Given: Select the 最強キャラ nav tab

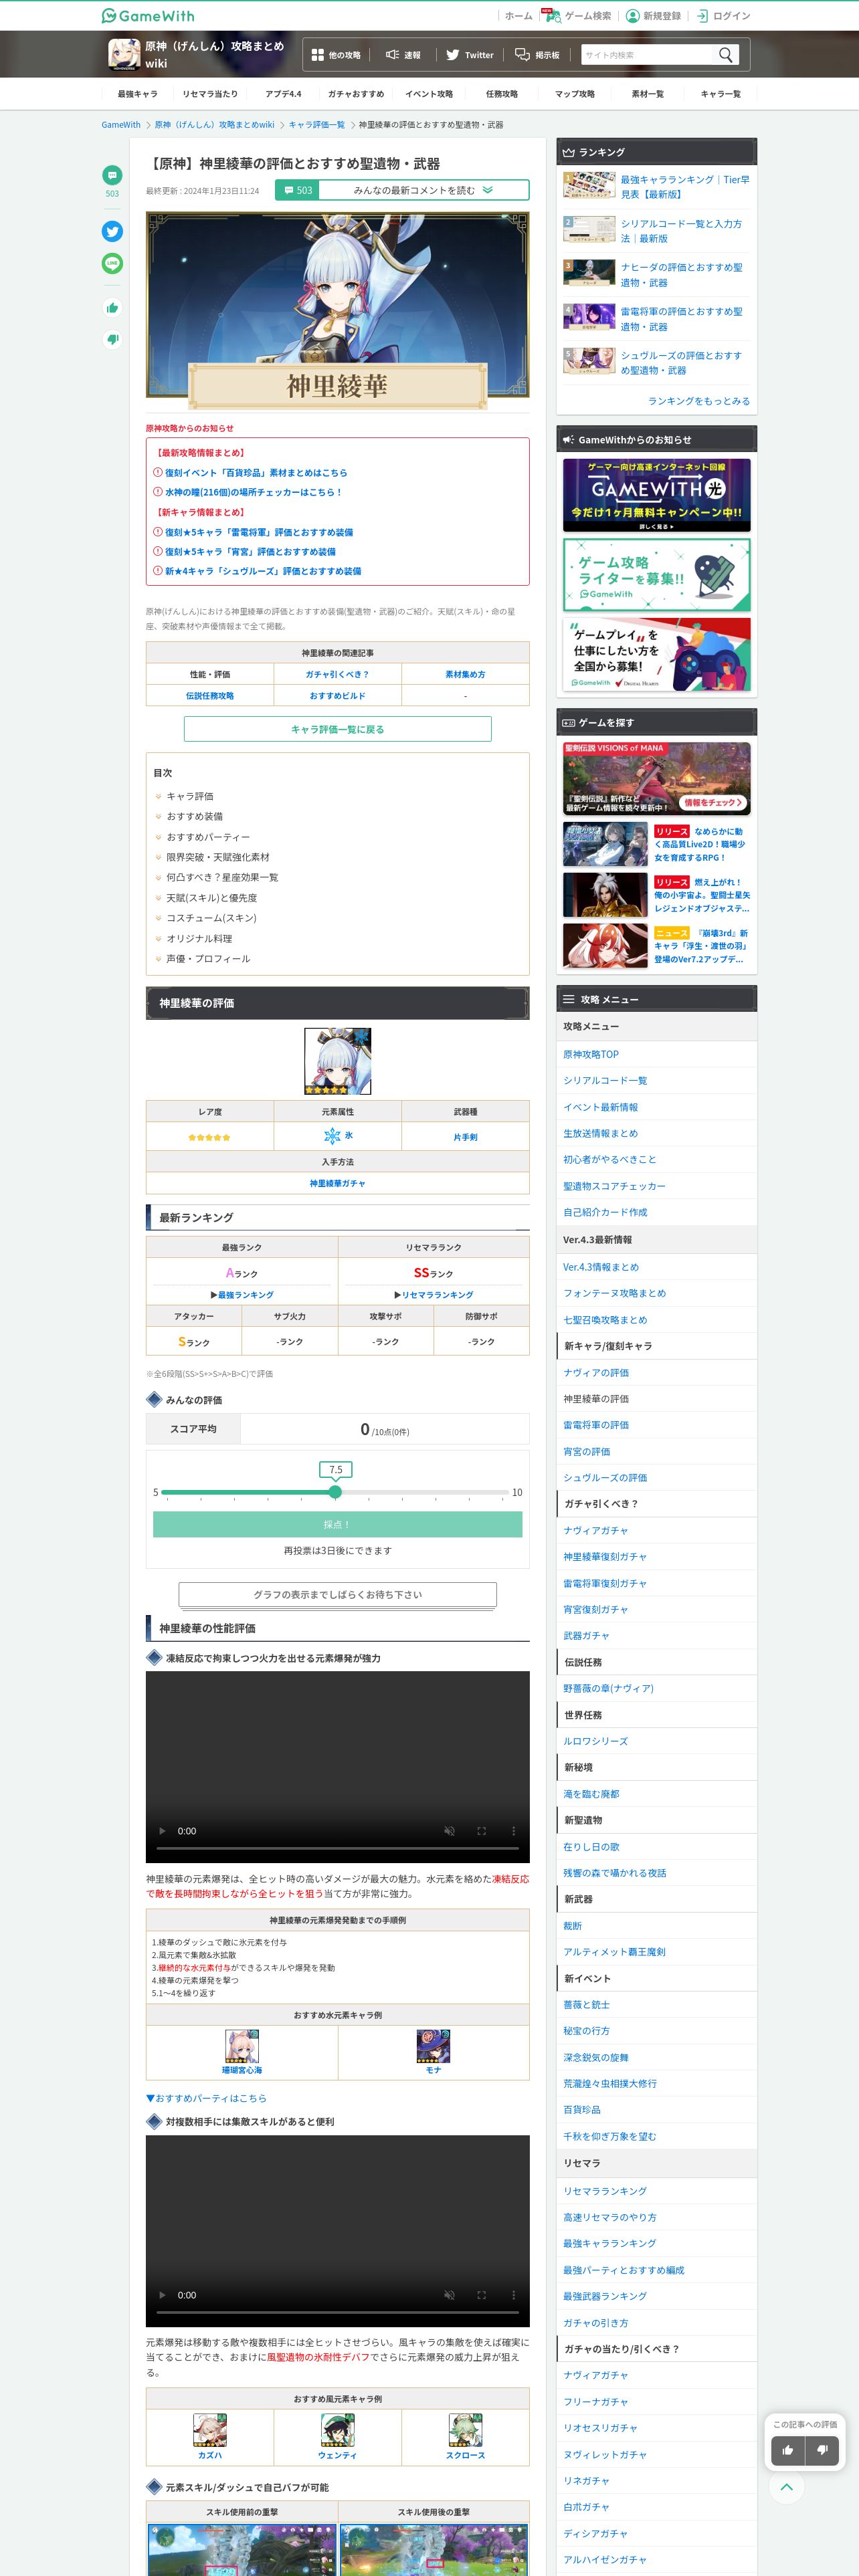Looking at the screenshot, I should coord(137,94).
